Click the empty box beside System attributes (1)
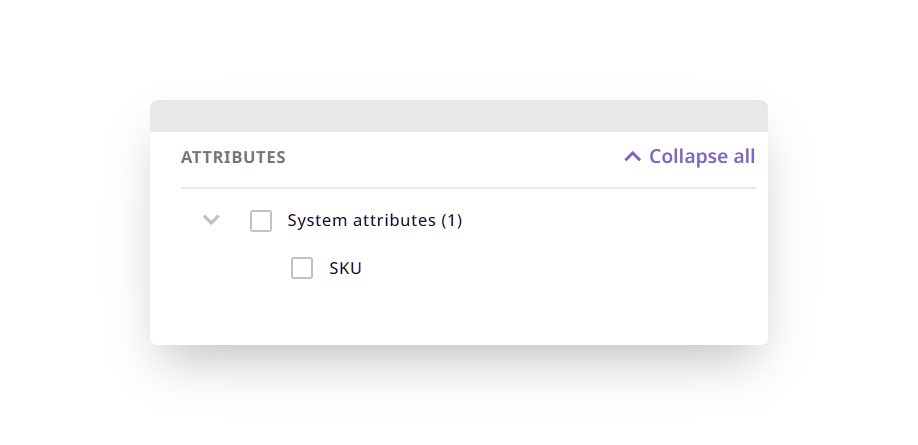The width and height of the screenshot is (918, 445). point(261,221)
